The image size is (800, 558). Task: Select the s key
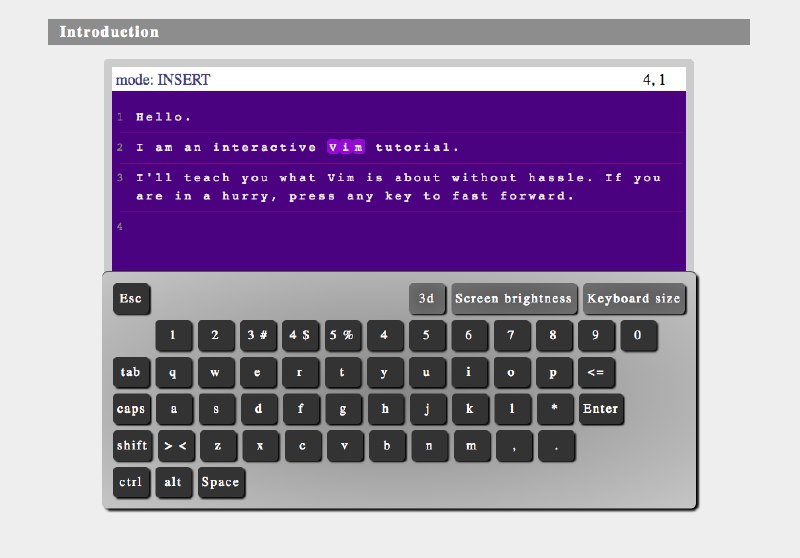click(x=217, y=409)
